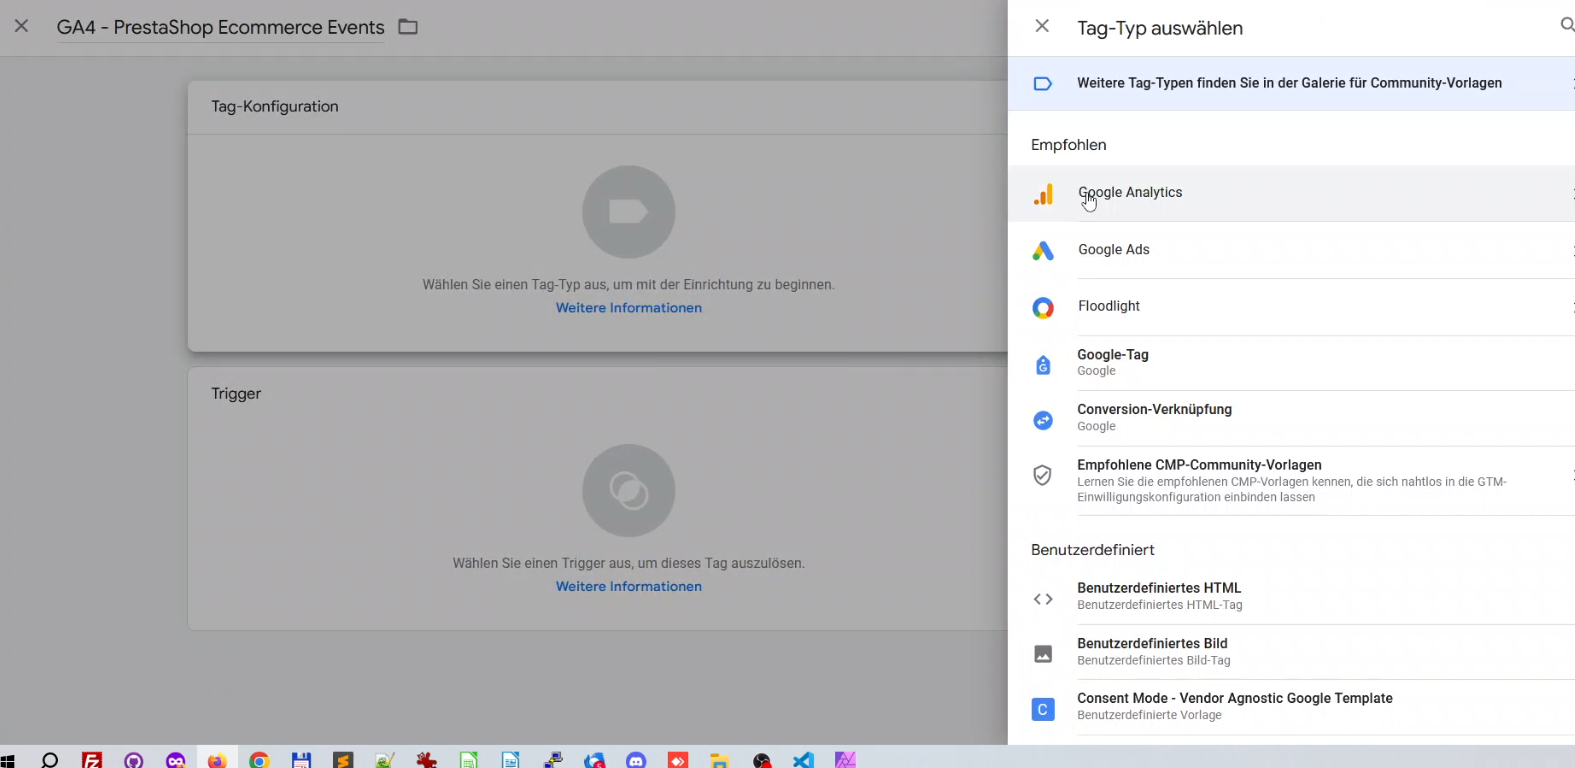Click the Wählen Sie einen Trigger aus hint
This screenshot has height=768, width=1575.
[x=628, y=564]
